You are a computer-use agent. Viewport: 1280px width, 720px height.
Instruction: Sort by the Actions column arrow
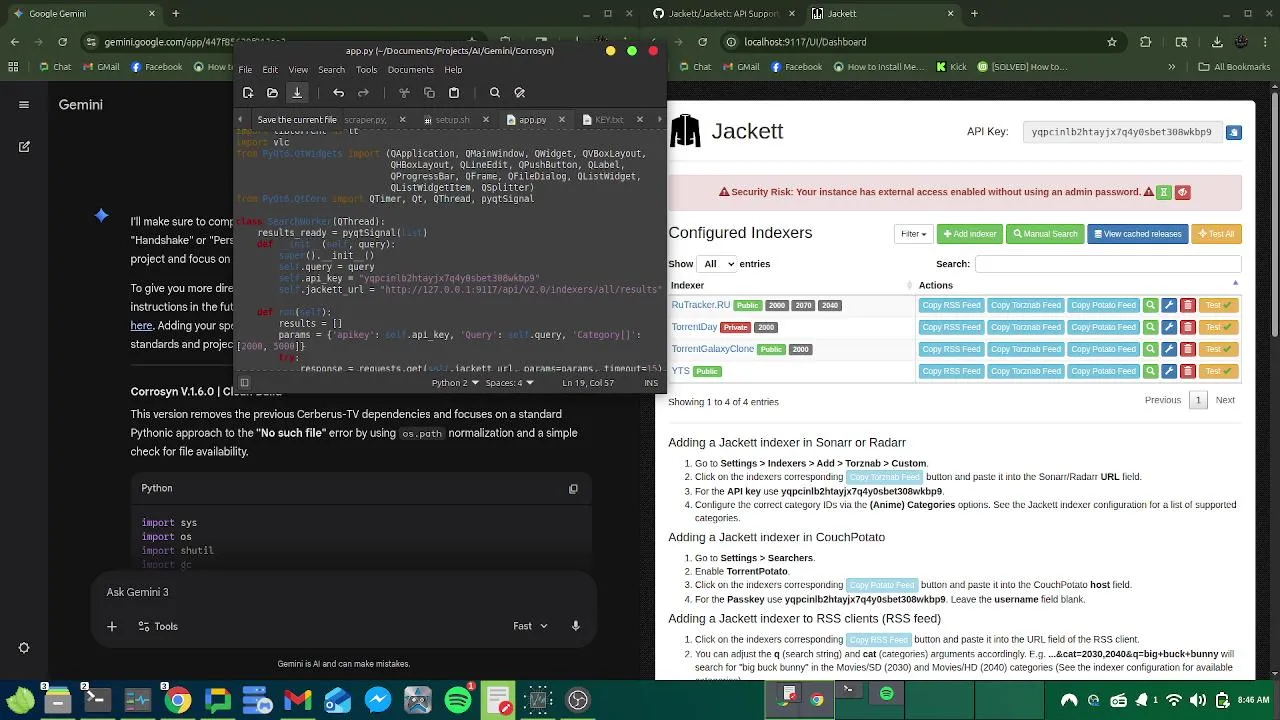click(1235, 284)
